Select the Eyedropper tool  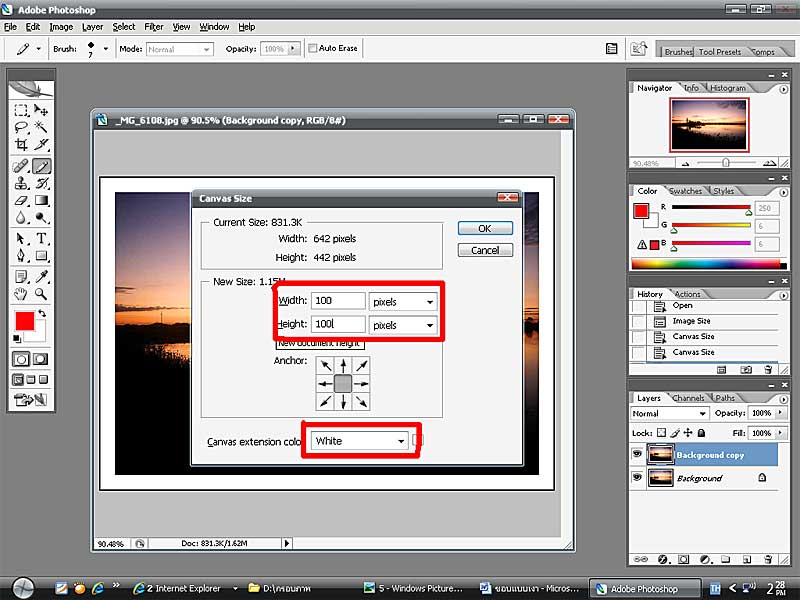tap(41, 277)
